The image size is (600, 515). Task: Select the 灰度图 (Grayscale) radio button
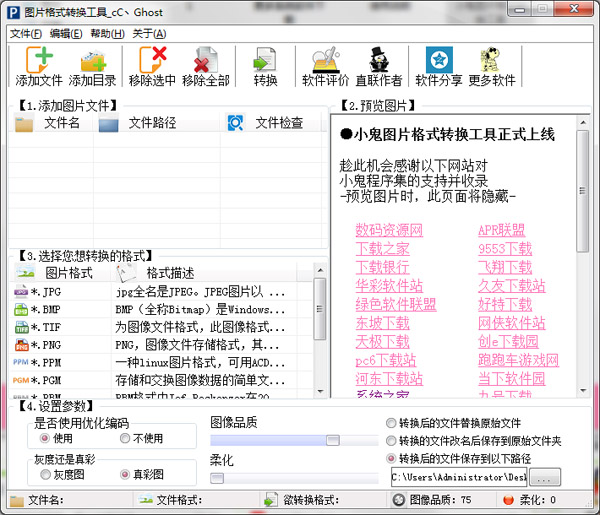pos(44,474)
